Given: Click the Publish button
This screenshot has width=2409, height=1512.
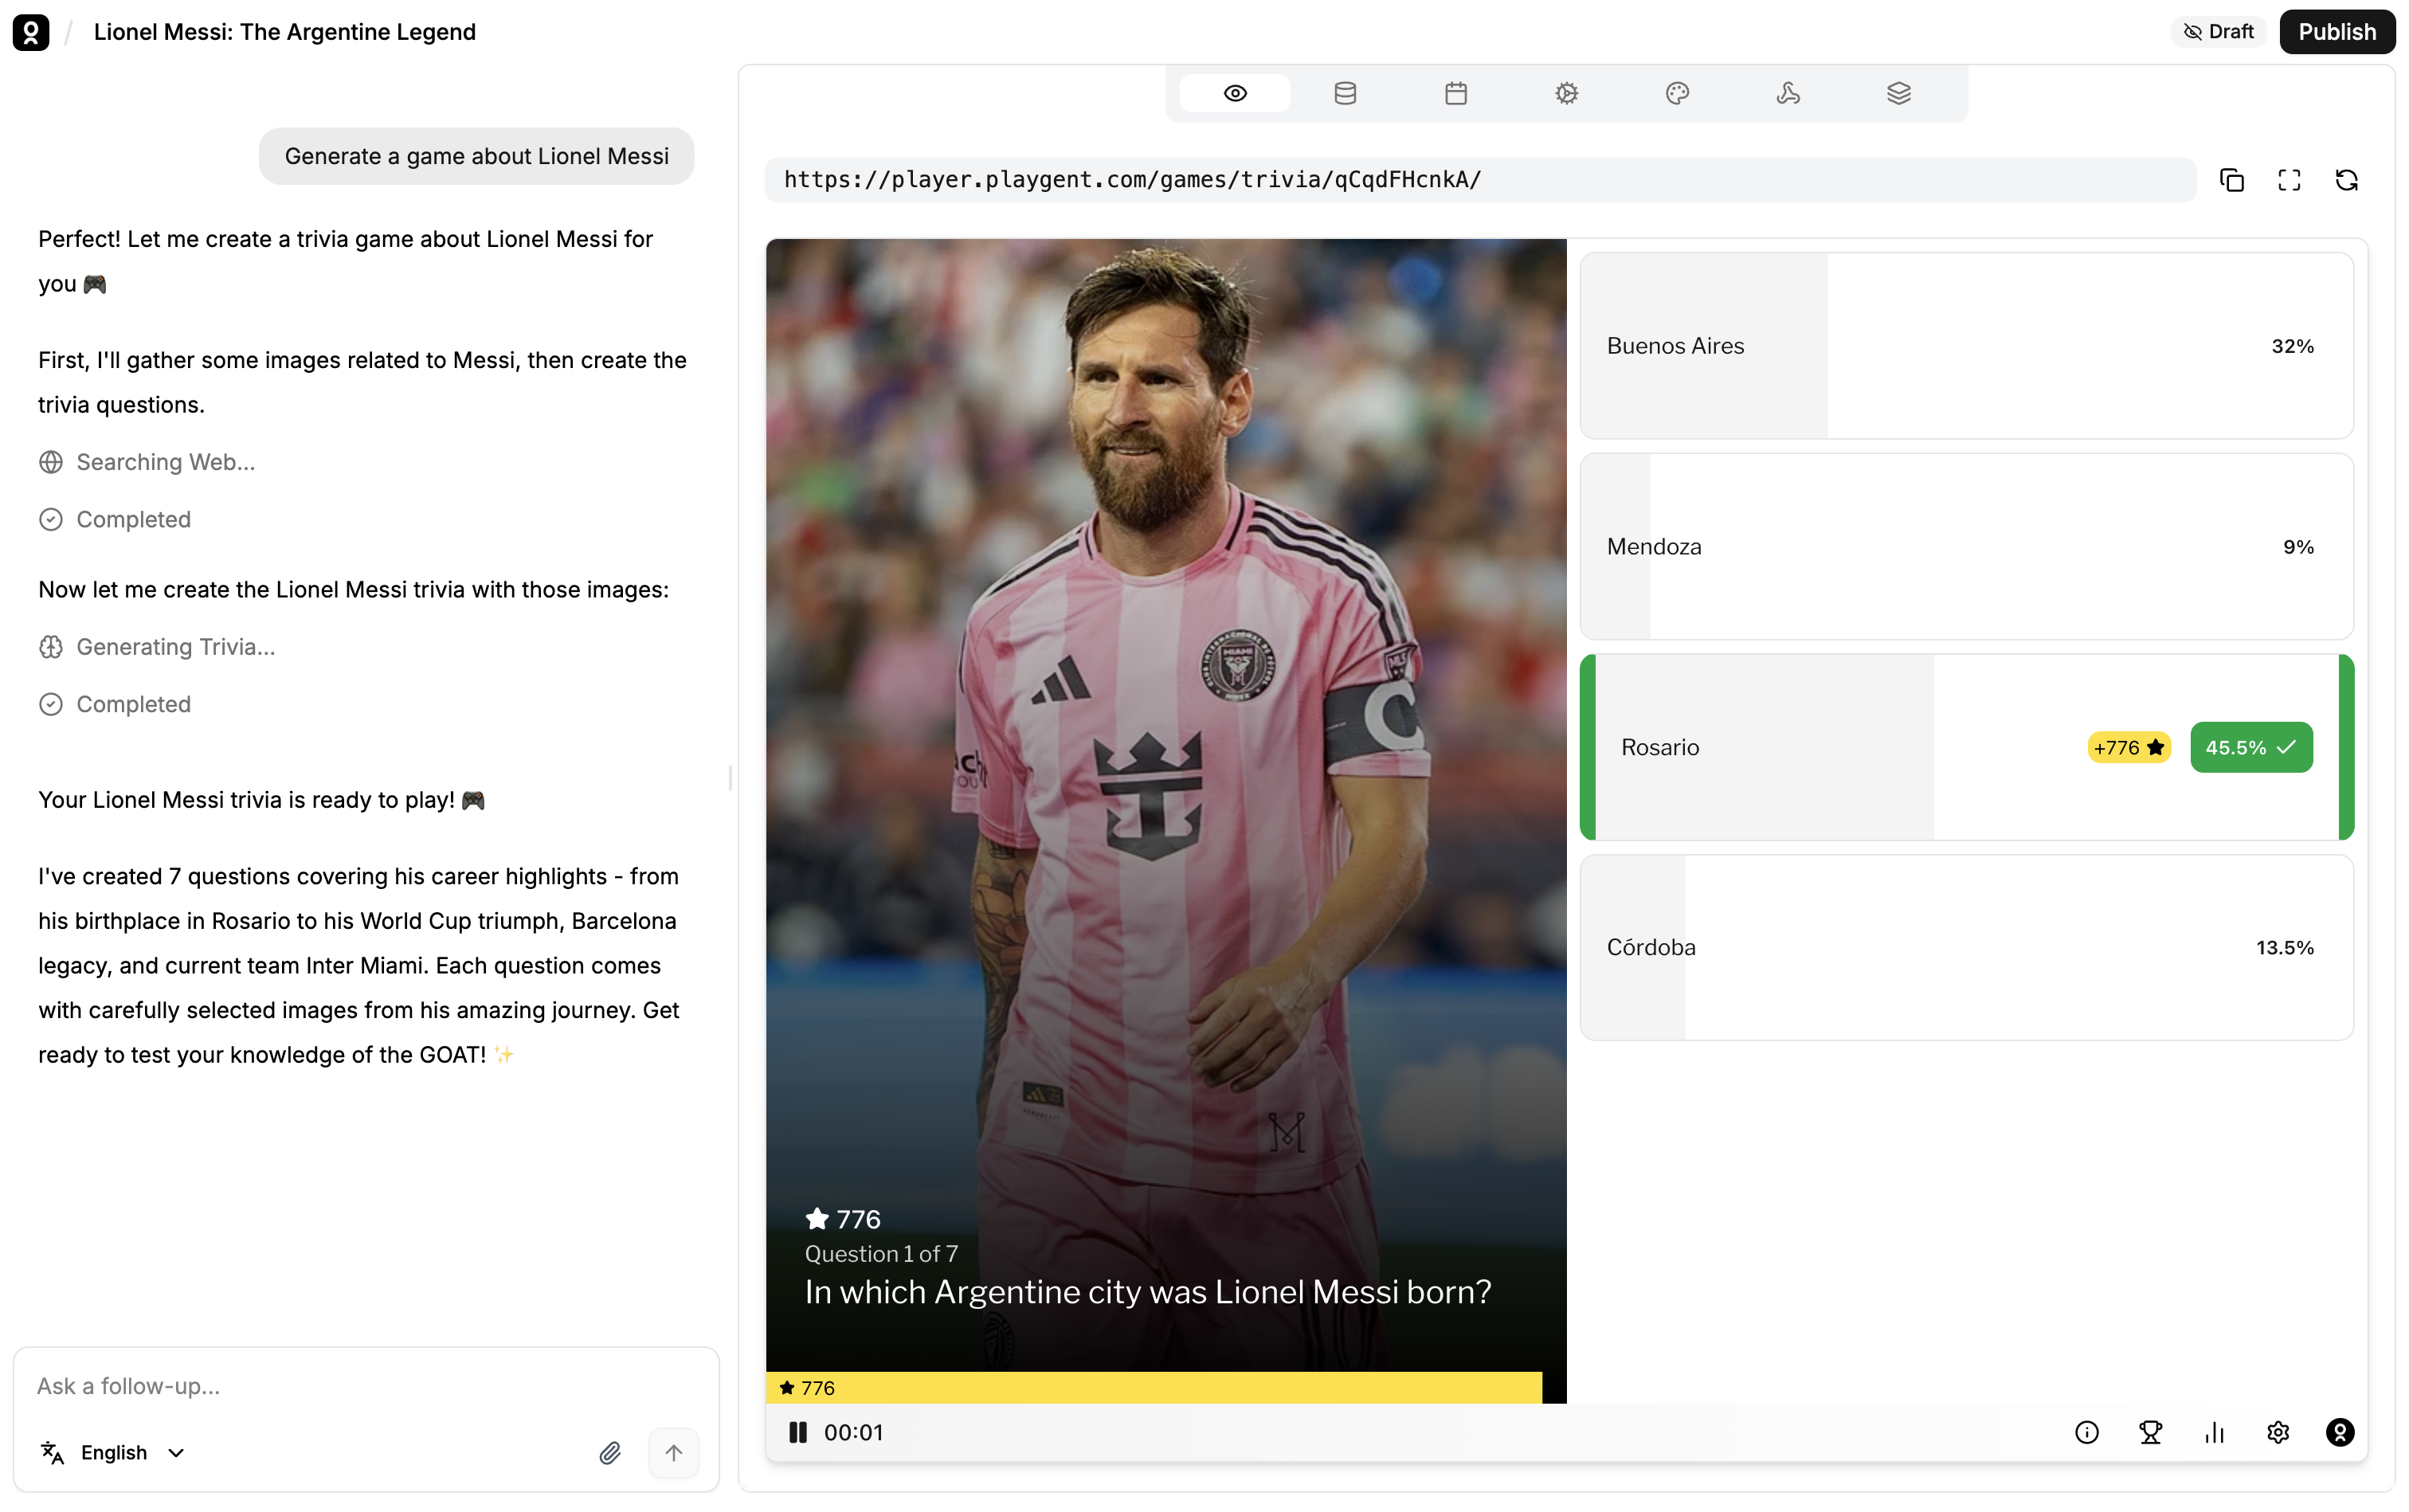Looking at the screenshot, I should [x=2336, y=32].
